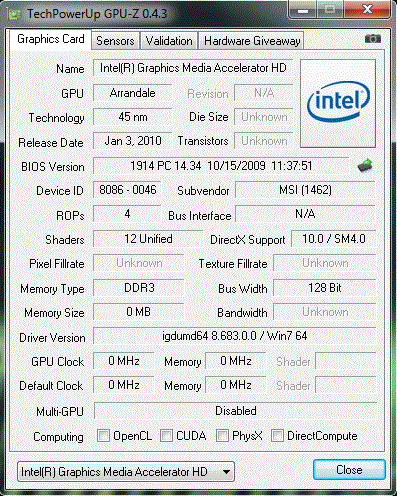Click the ROPs field showing 4
The width and height of the screenshot is (397, 496).
(127, 214)
